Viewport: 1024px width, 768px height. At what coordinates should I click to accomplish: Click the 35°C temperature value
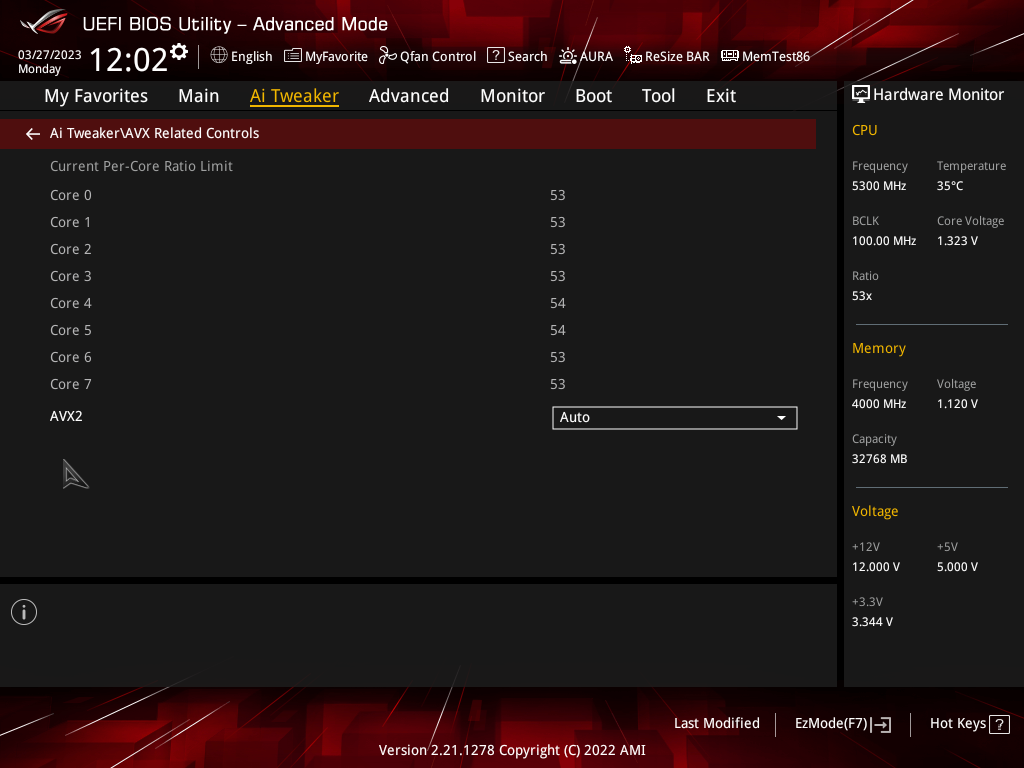(950, 186)
